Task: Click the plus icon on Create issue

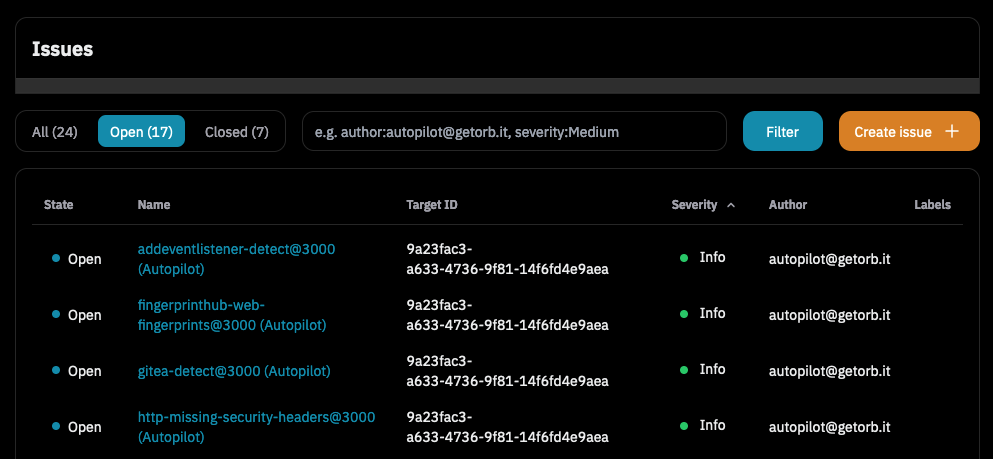Action: pyautogui.click(x=951, y=131)
